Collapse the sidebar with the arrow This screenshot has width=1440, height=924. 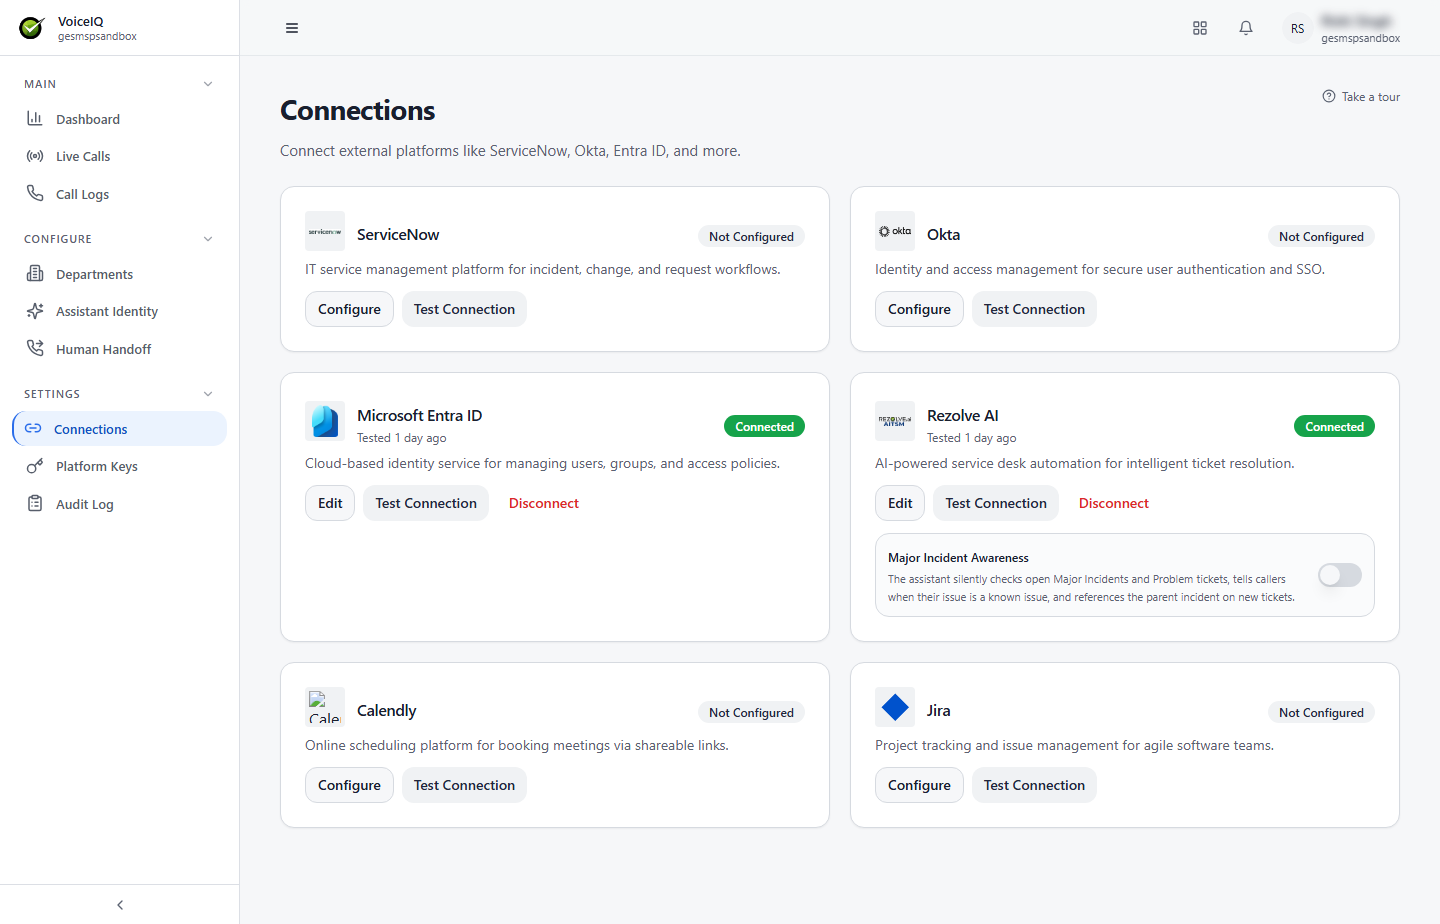click(x=120, y=905)
